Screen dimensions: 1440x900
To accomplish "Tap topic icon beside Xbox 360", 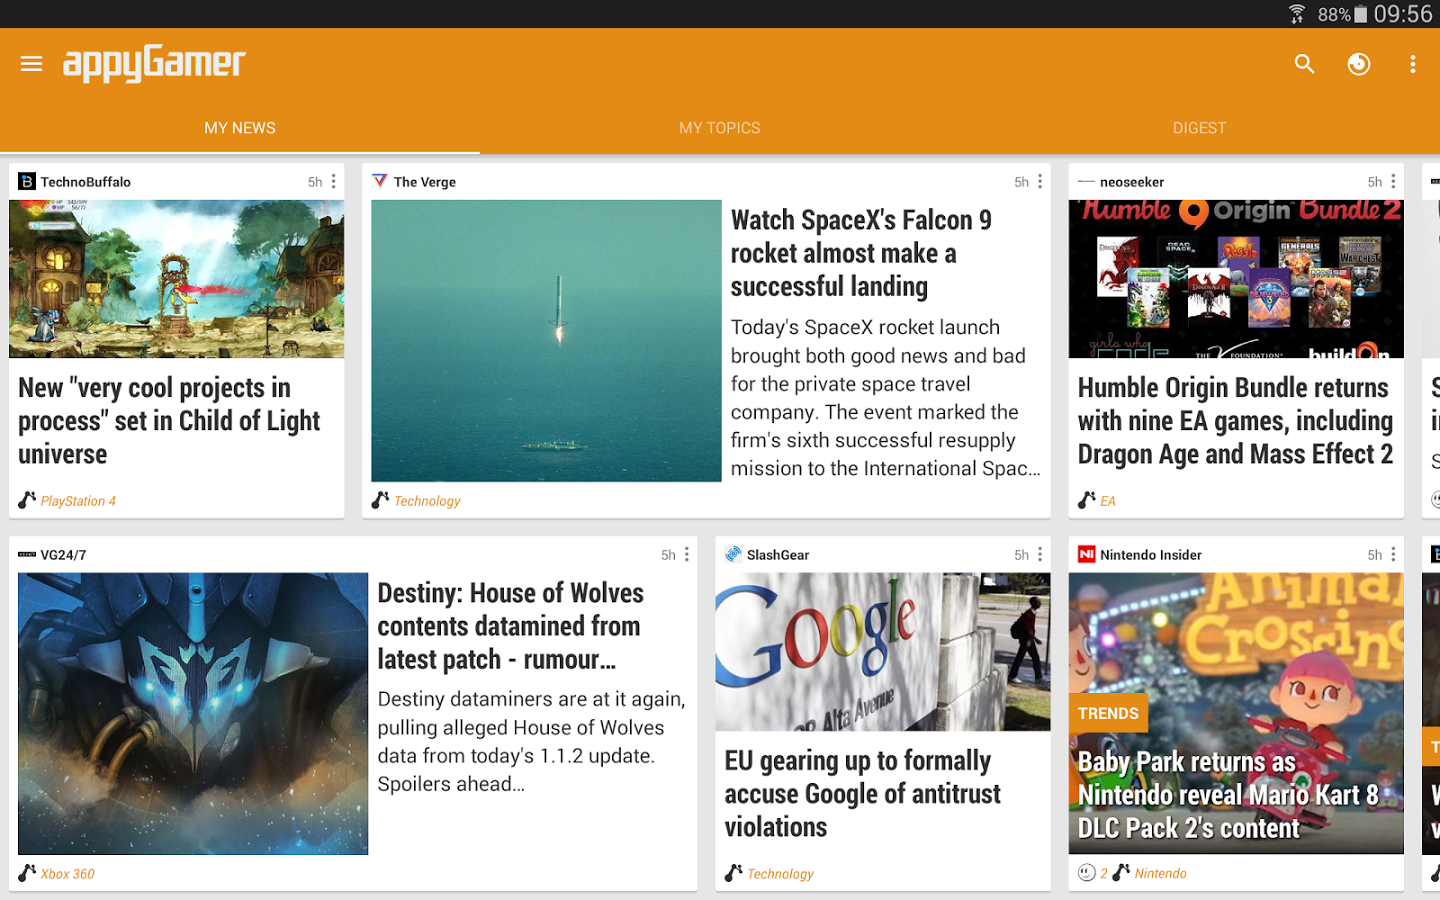I will pos(27,873).
